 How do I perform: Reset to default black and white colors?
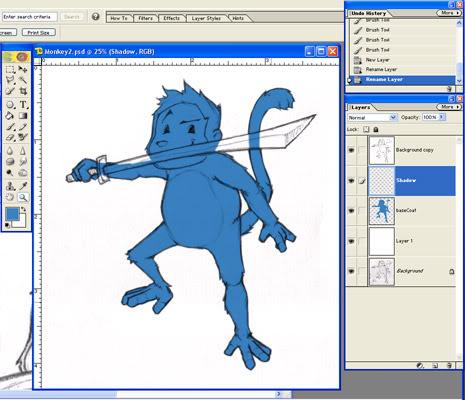tap(7, 226)
